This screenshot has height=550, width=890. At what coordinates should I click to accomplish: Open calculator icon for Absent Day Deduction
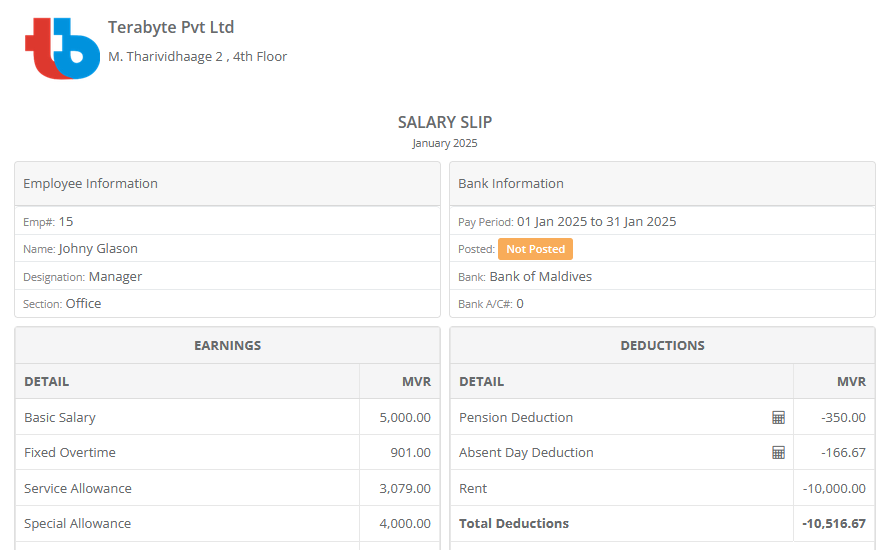coord(778,453)
